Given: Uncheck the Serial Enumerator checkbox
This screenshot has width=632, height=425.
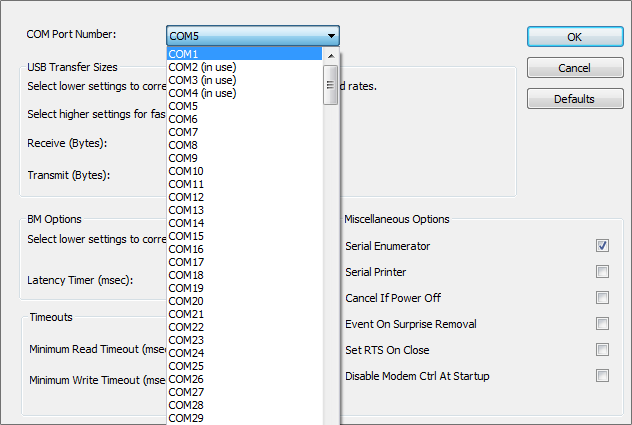Looking at the screenshot, I should pyautogui.click(x=603, y=246).
